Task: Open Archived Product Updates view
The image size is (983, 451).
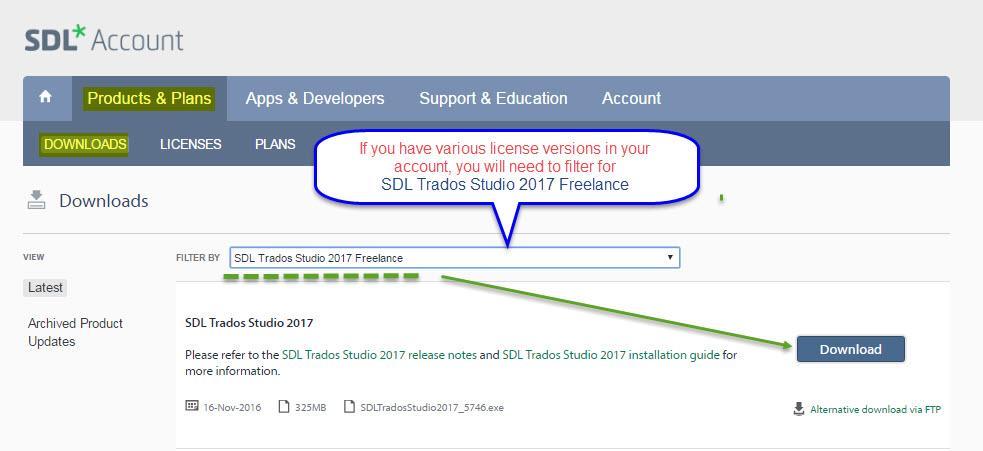Action: pyautogui.click(x=75, y=332)
